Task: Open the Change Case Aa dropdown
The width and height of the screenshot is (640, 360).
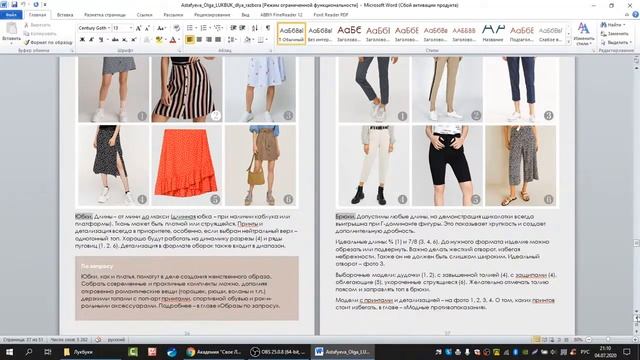Action: click(161, 28)
